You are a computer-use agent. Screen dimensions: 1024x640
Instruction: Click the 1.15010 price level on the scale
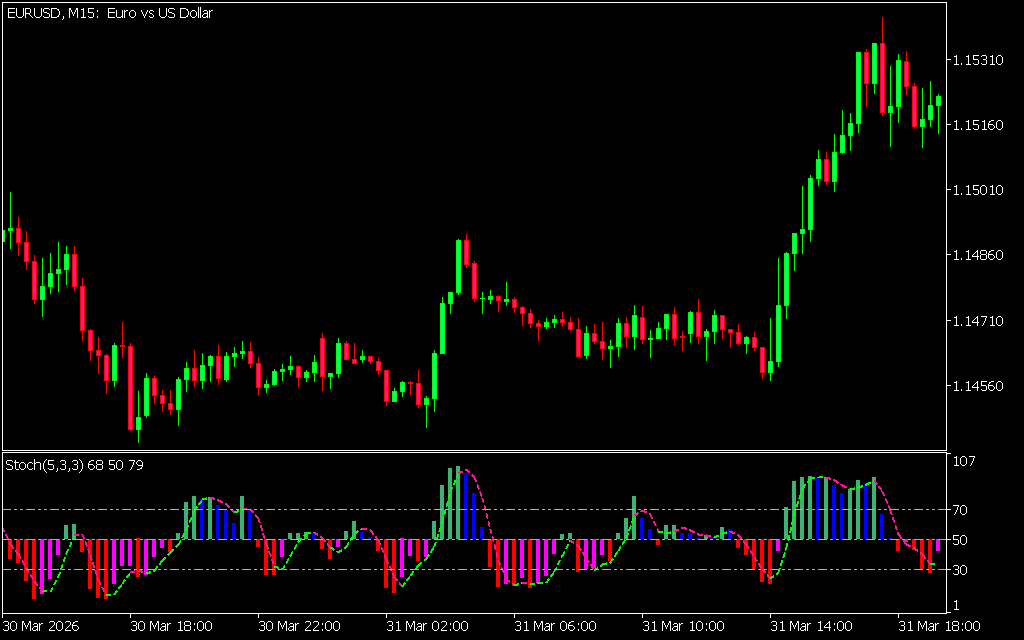coord(978,190)
